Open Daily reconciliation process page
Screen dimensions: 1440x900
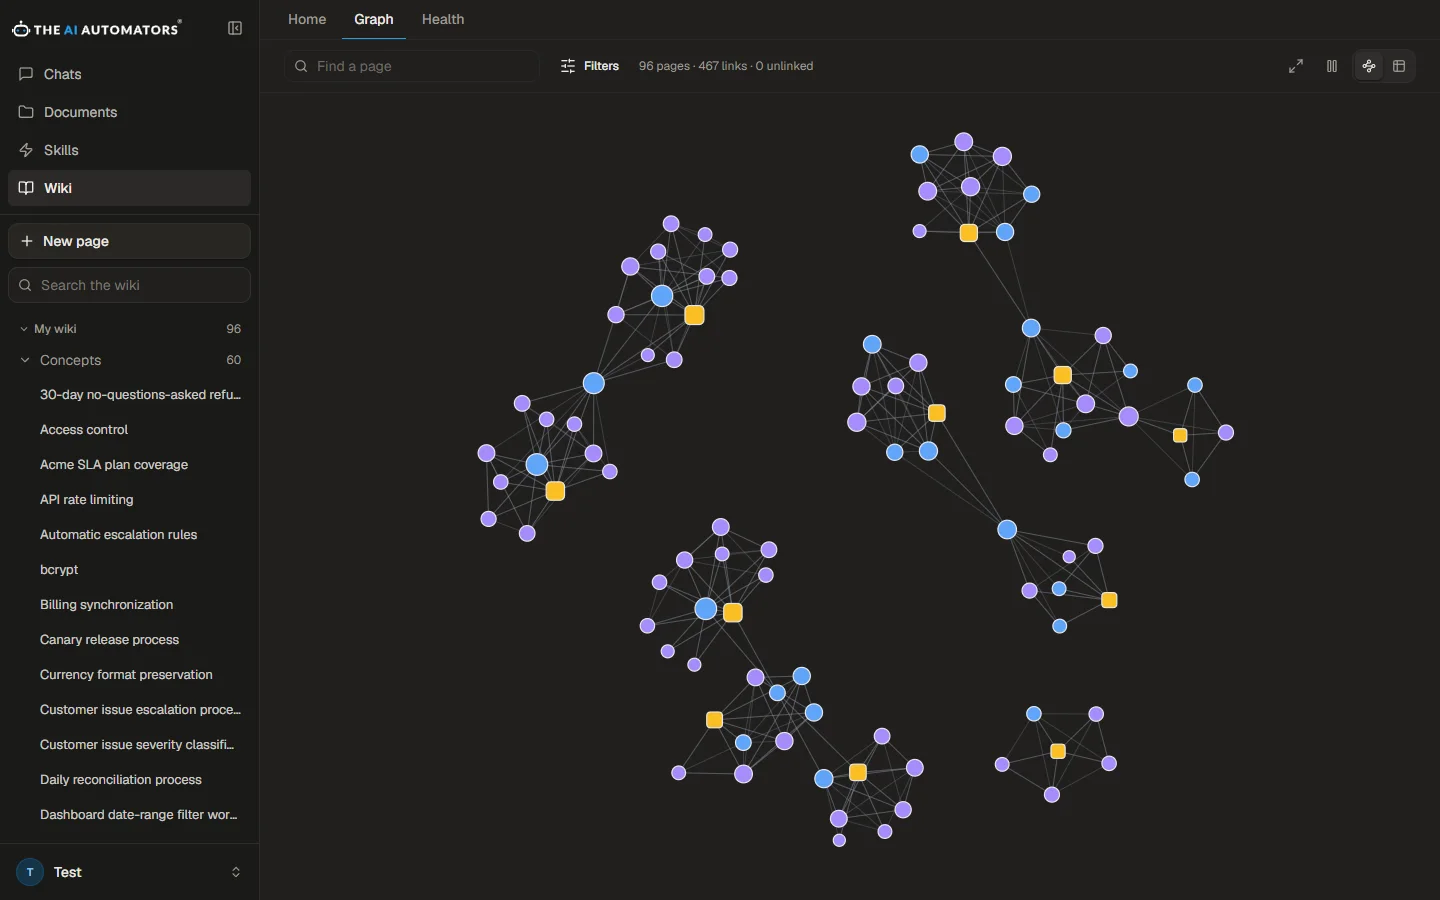[x=121, y=780]
